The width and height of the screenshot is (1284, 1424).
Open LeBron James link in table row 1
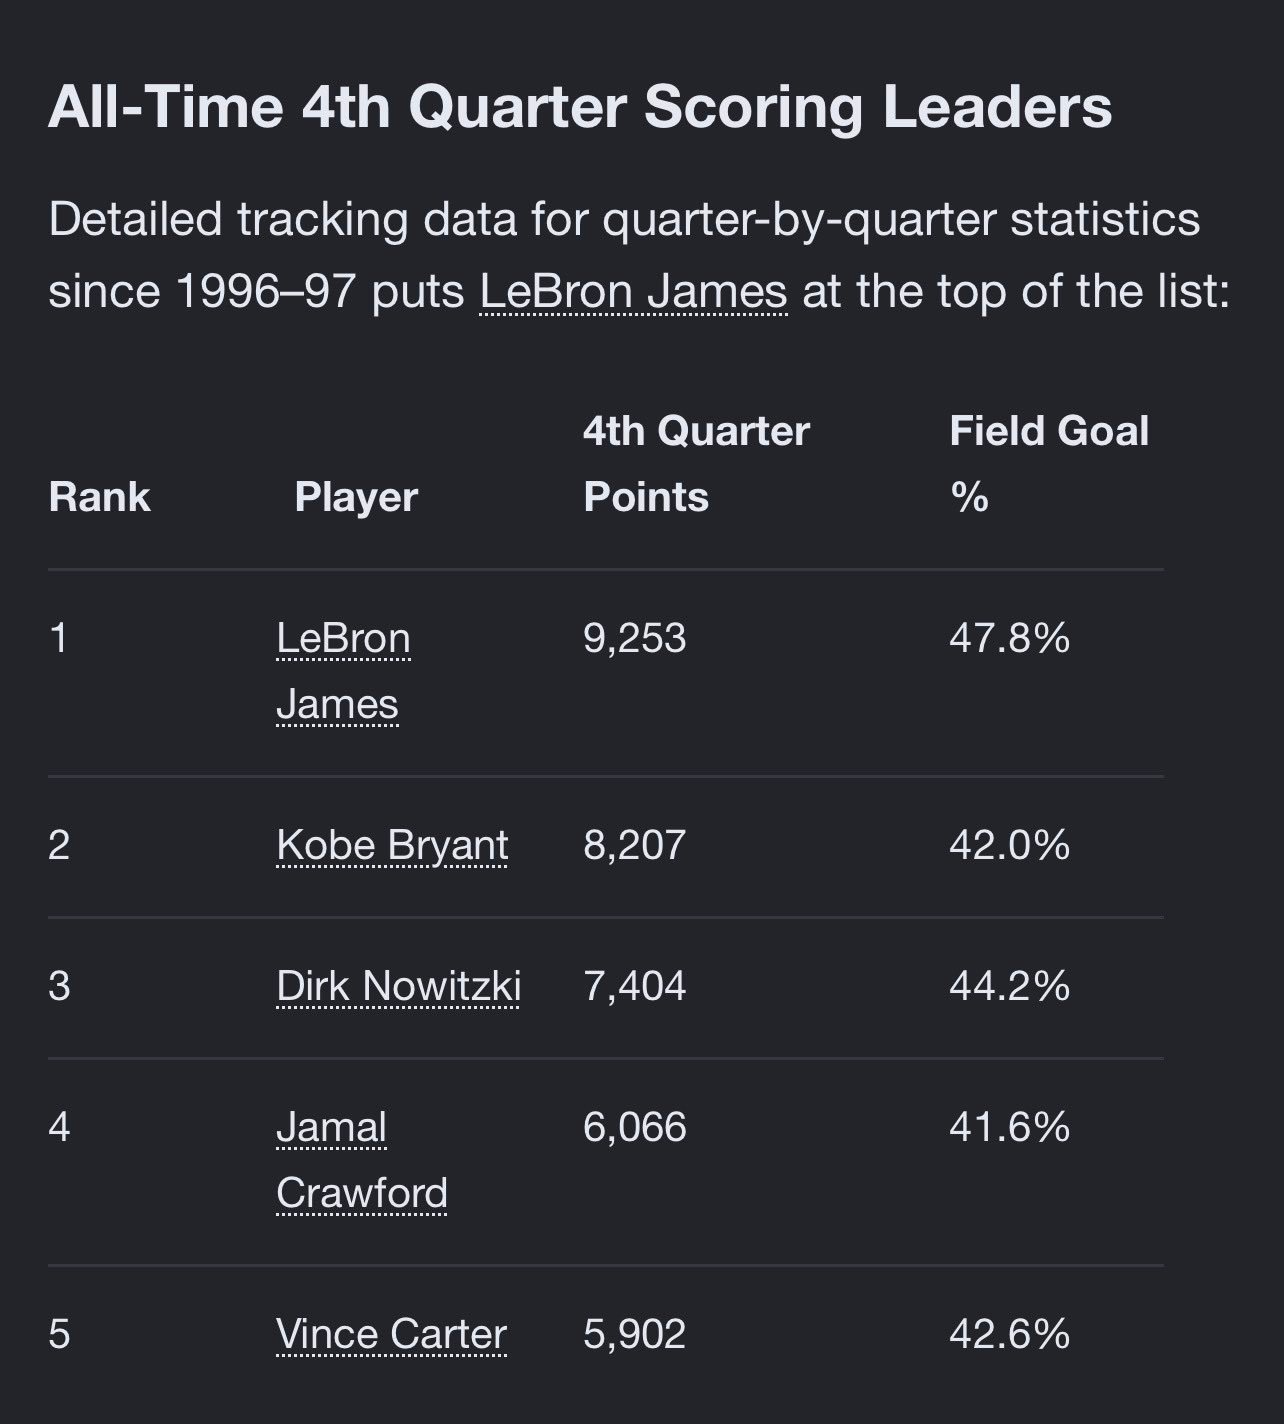(343, 671)
